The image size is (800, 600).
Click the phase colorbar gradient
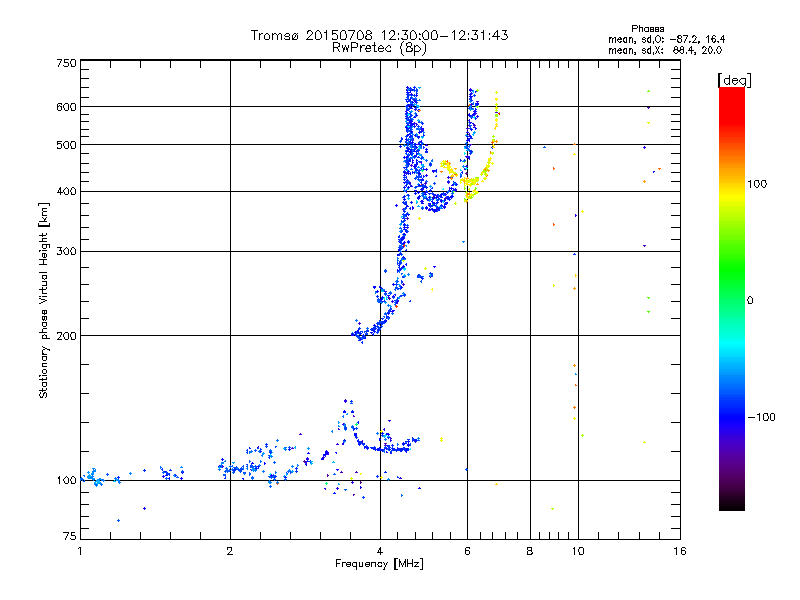732,299
